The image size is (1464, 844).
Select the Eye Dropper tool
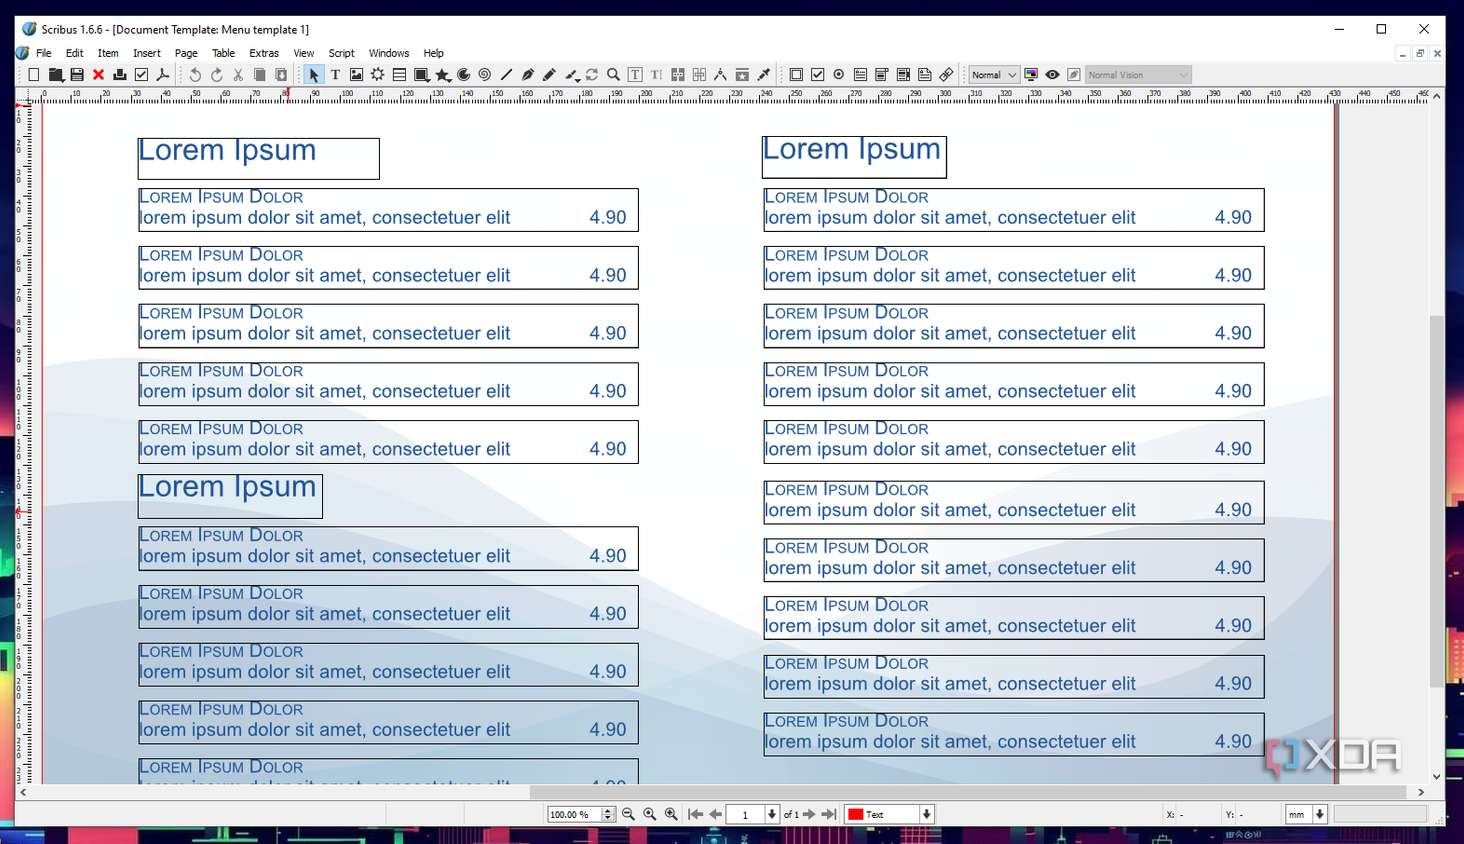pyautogui.click(x=764, y=75)
